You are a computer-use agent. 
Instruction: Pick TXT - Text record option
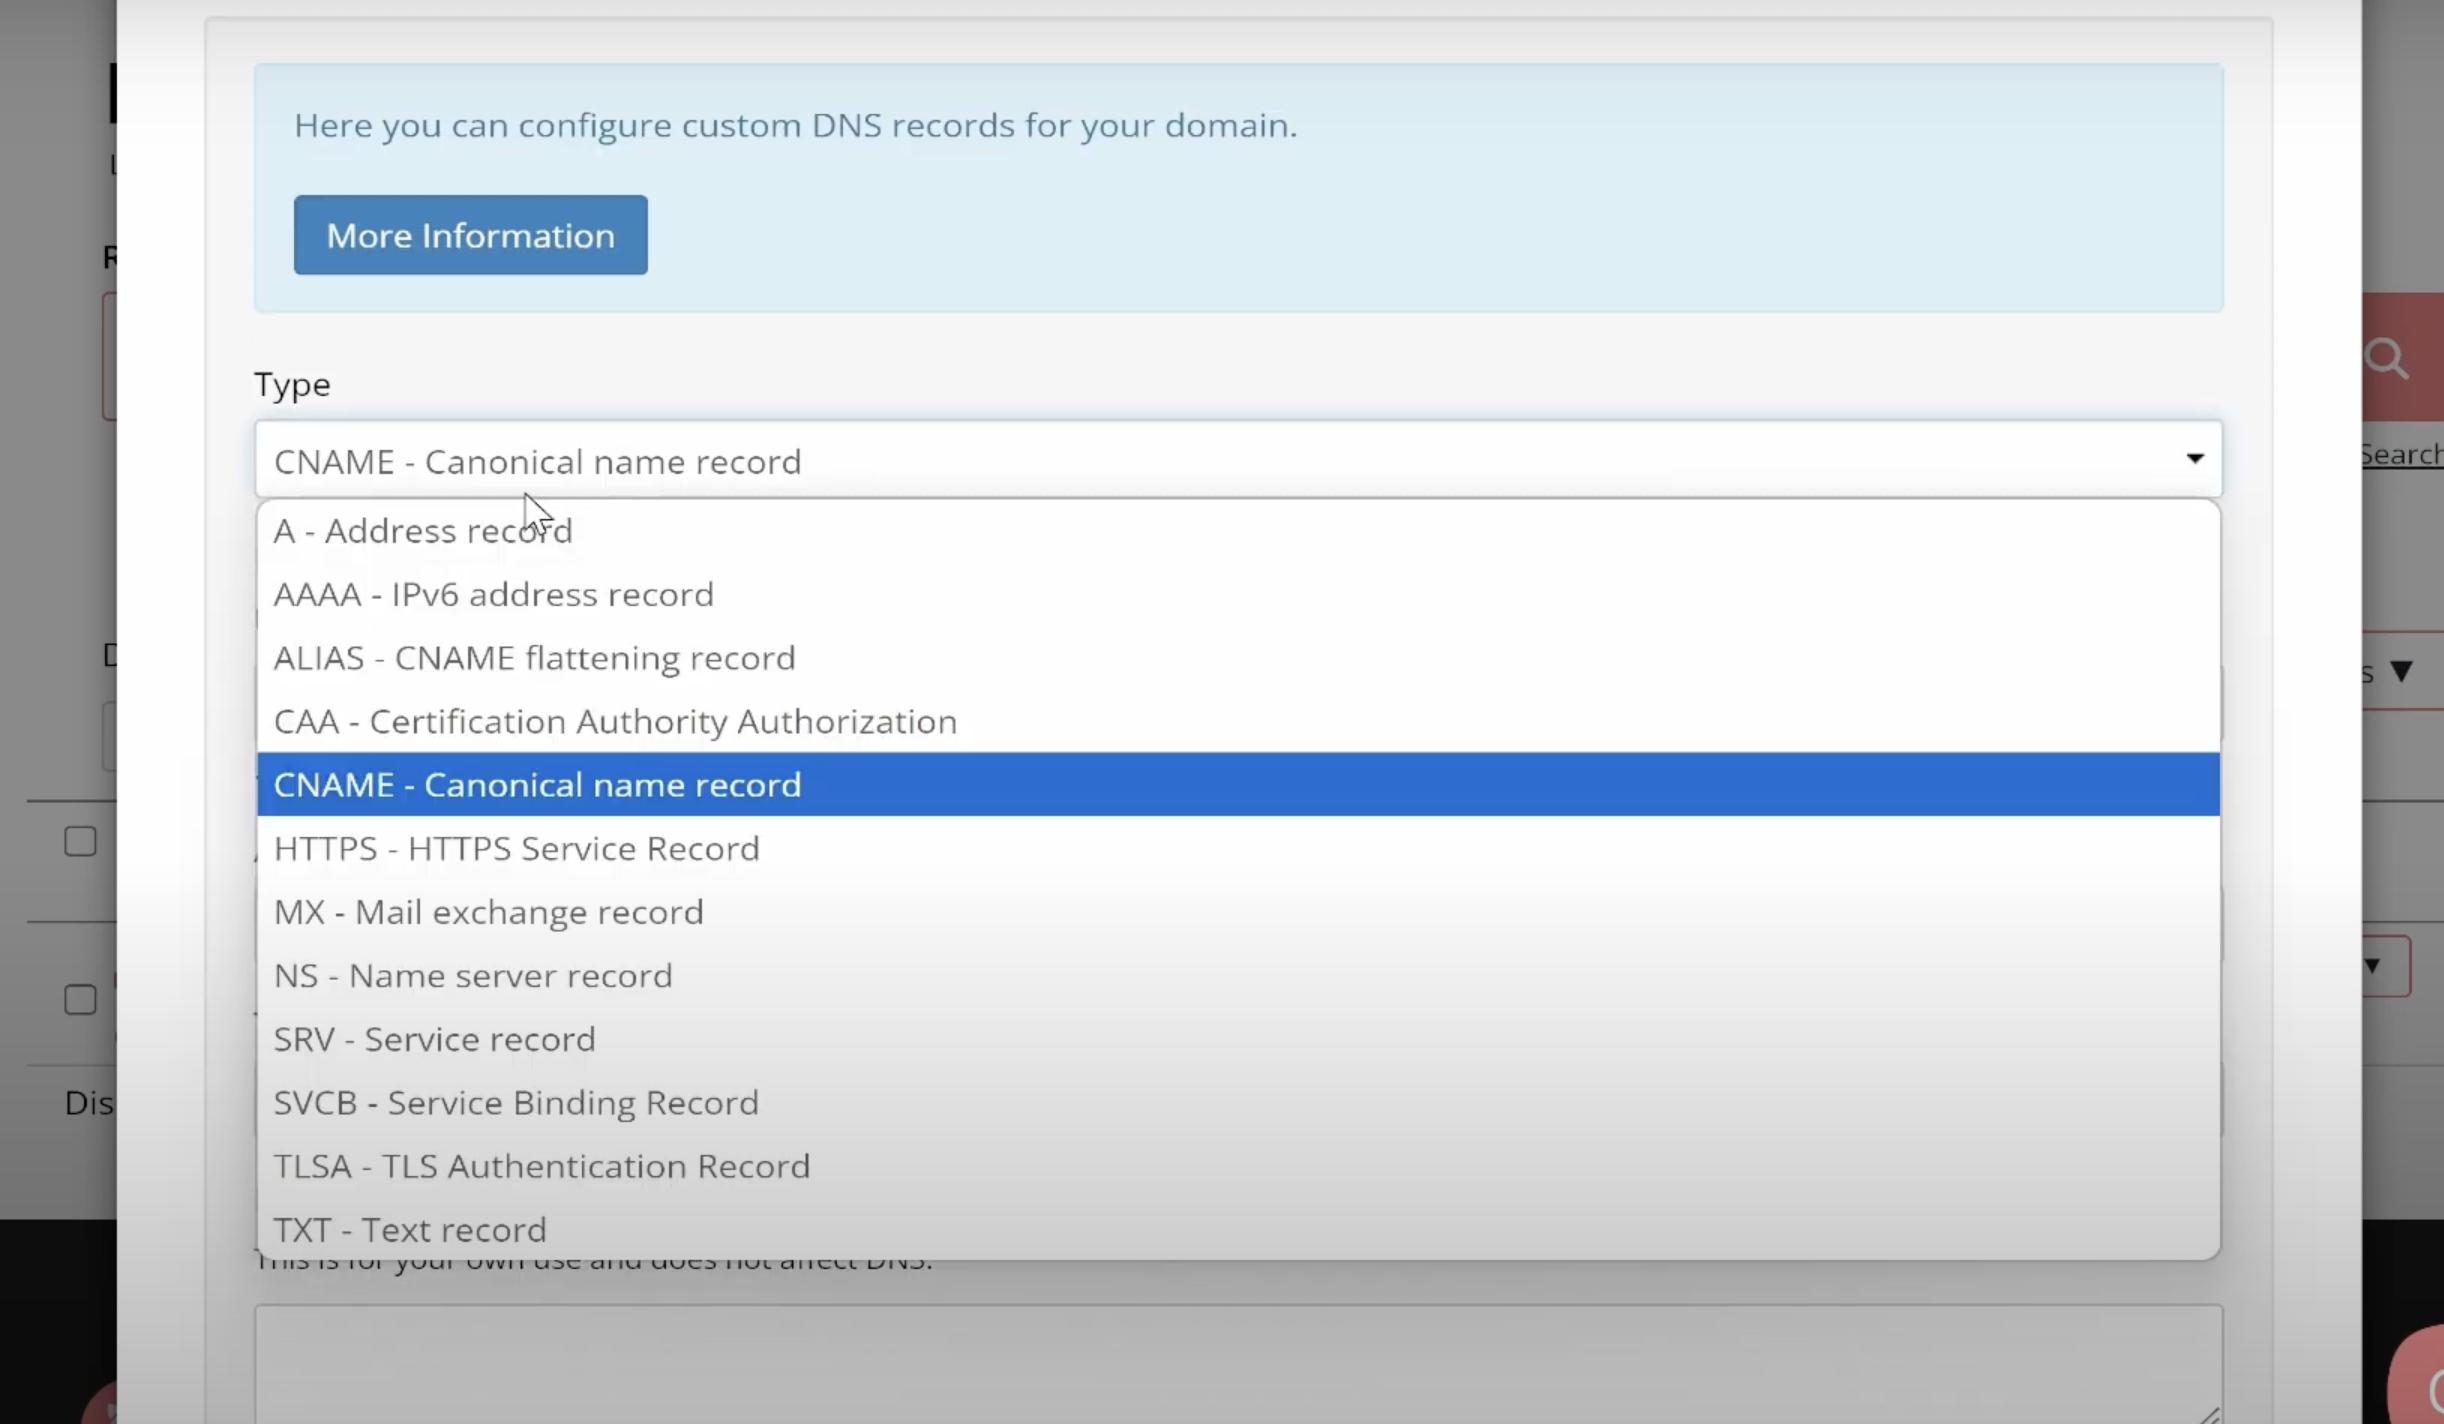coord(409,1230)
